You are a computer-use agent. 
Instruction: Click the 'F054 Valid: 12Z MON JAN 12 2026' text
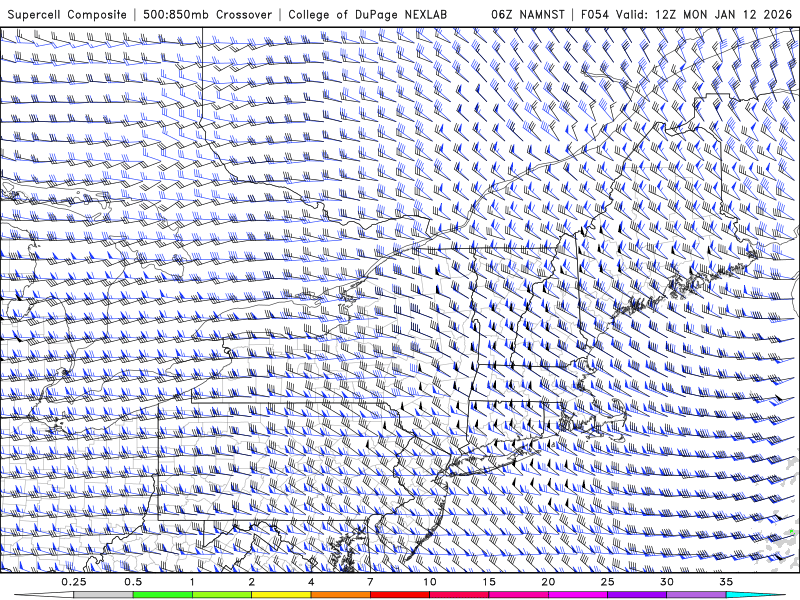(x=686, y=14)
